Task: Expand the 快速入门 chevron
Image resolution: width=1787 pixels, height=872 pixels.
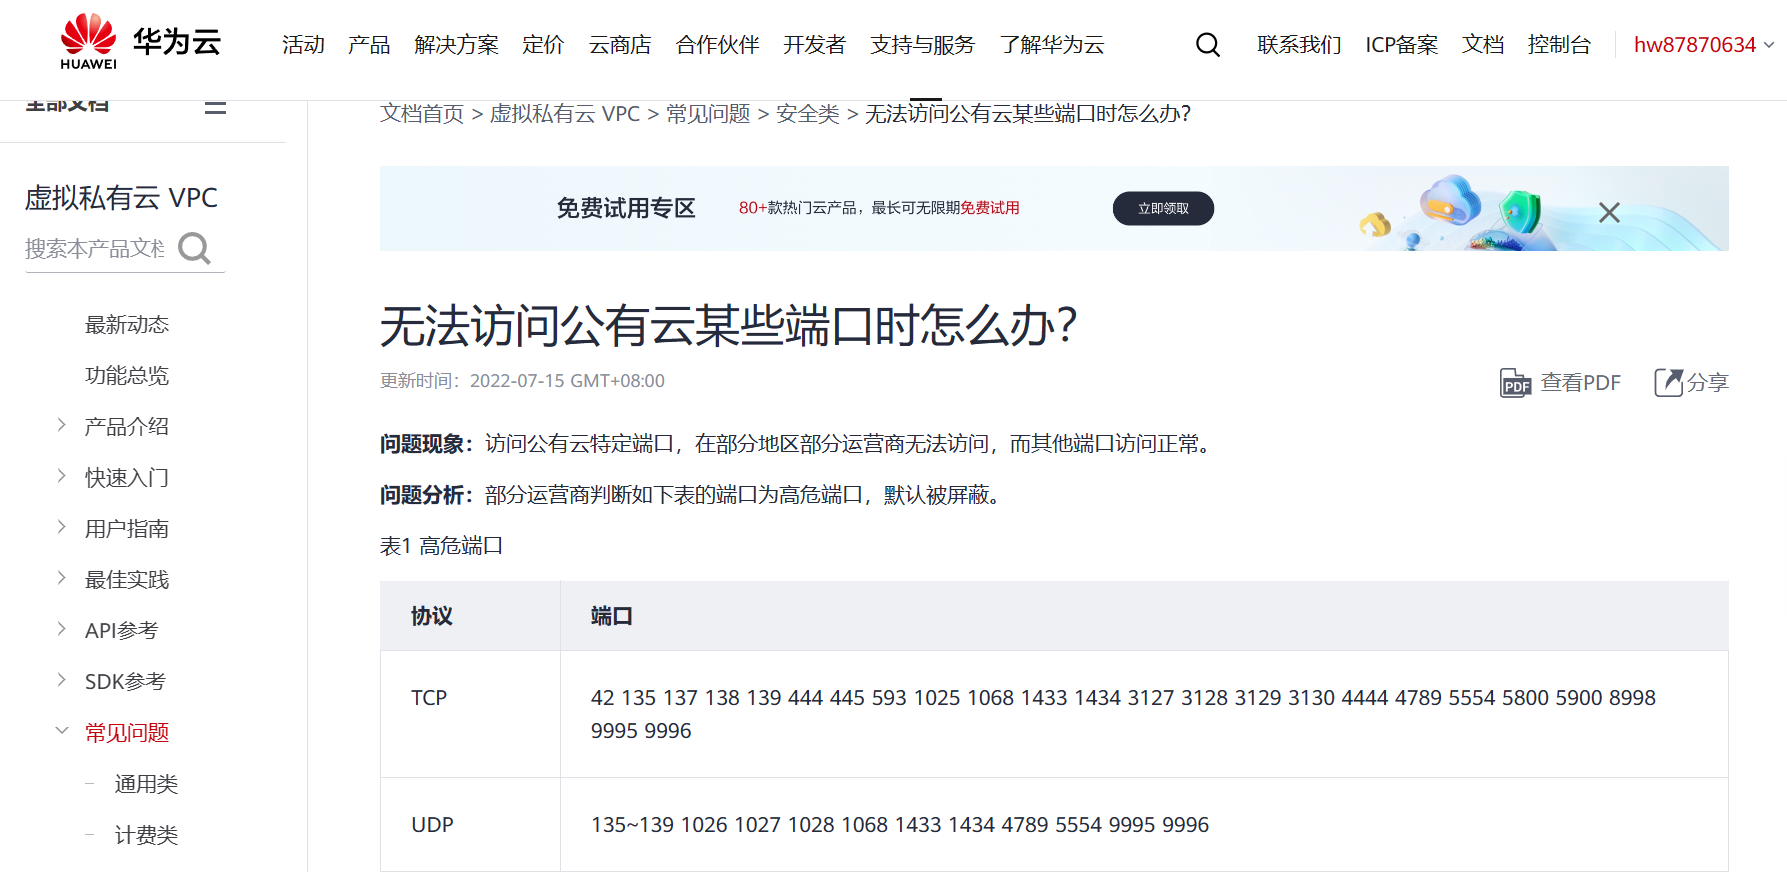Action: [x=62, y=476]
